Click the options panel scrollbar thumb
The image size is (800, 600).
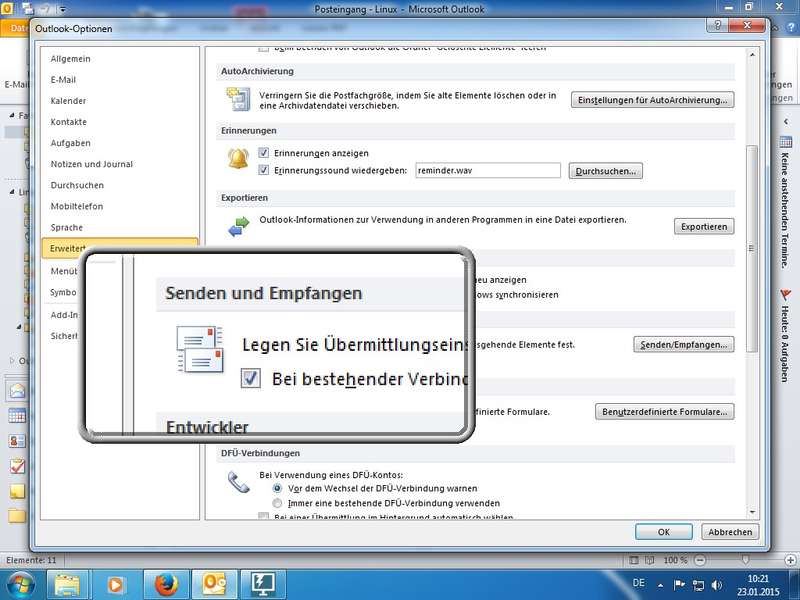pos(751,248)
